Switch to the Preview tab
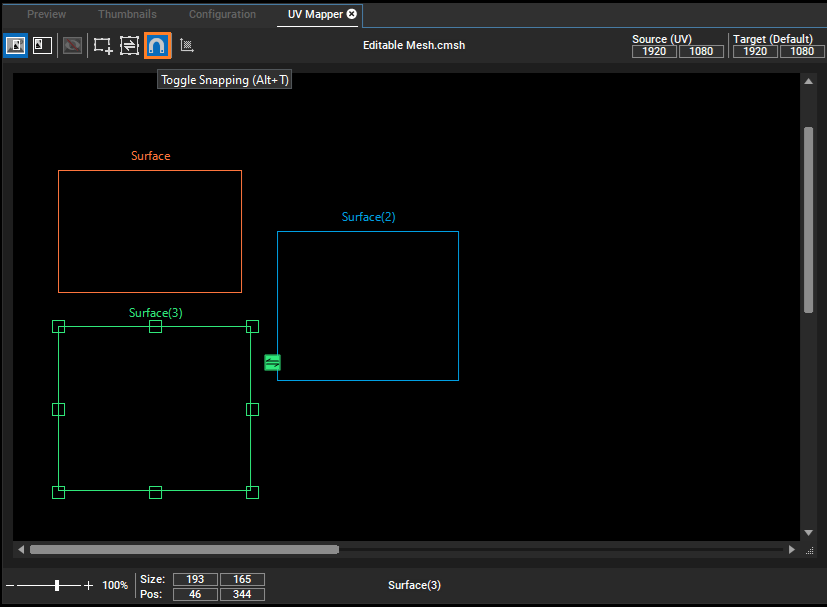 coord(46,14)
